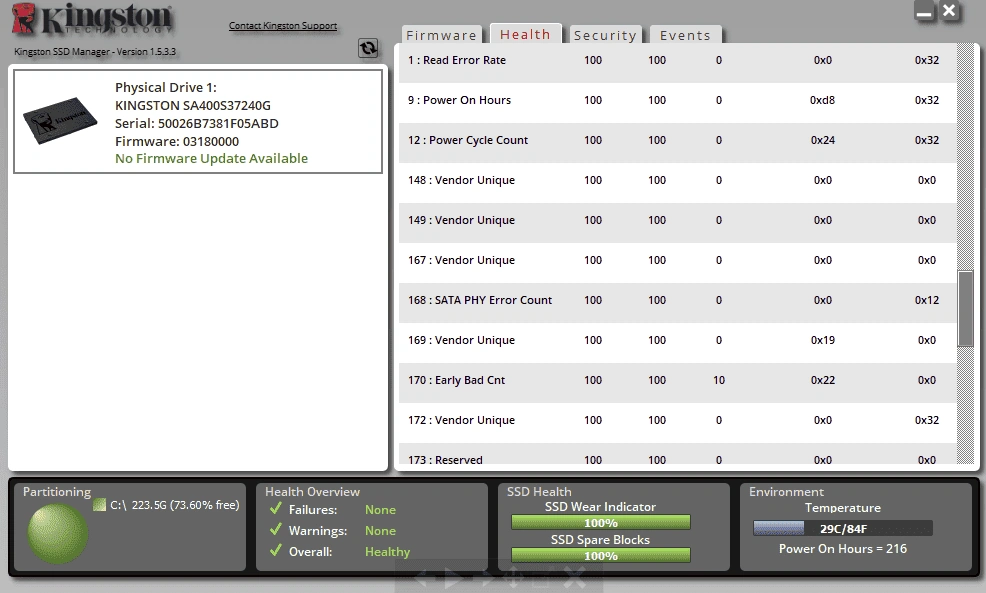Select the SSD drive picture thumbnail
This screenshot has width=986, height=593.
tap(60, 120)
